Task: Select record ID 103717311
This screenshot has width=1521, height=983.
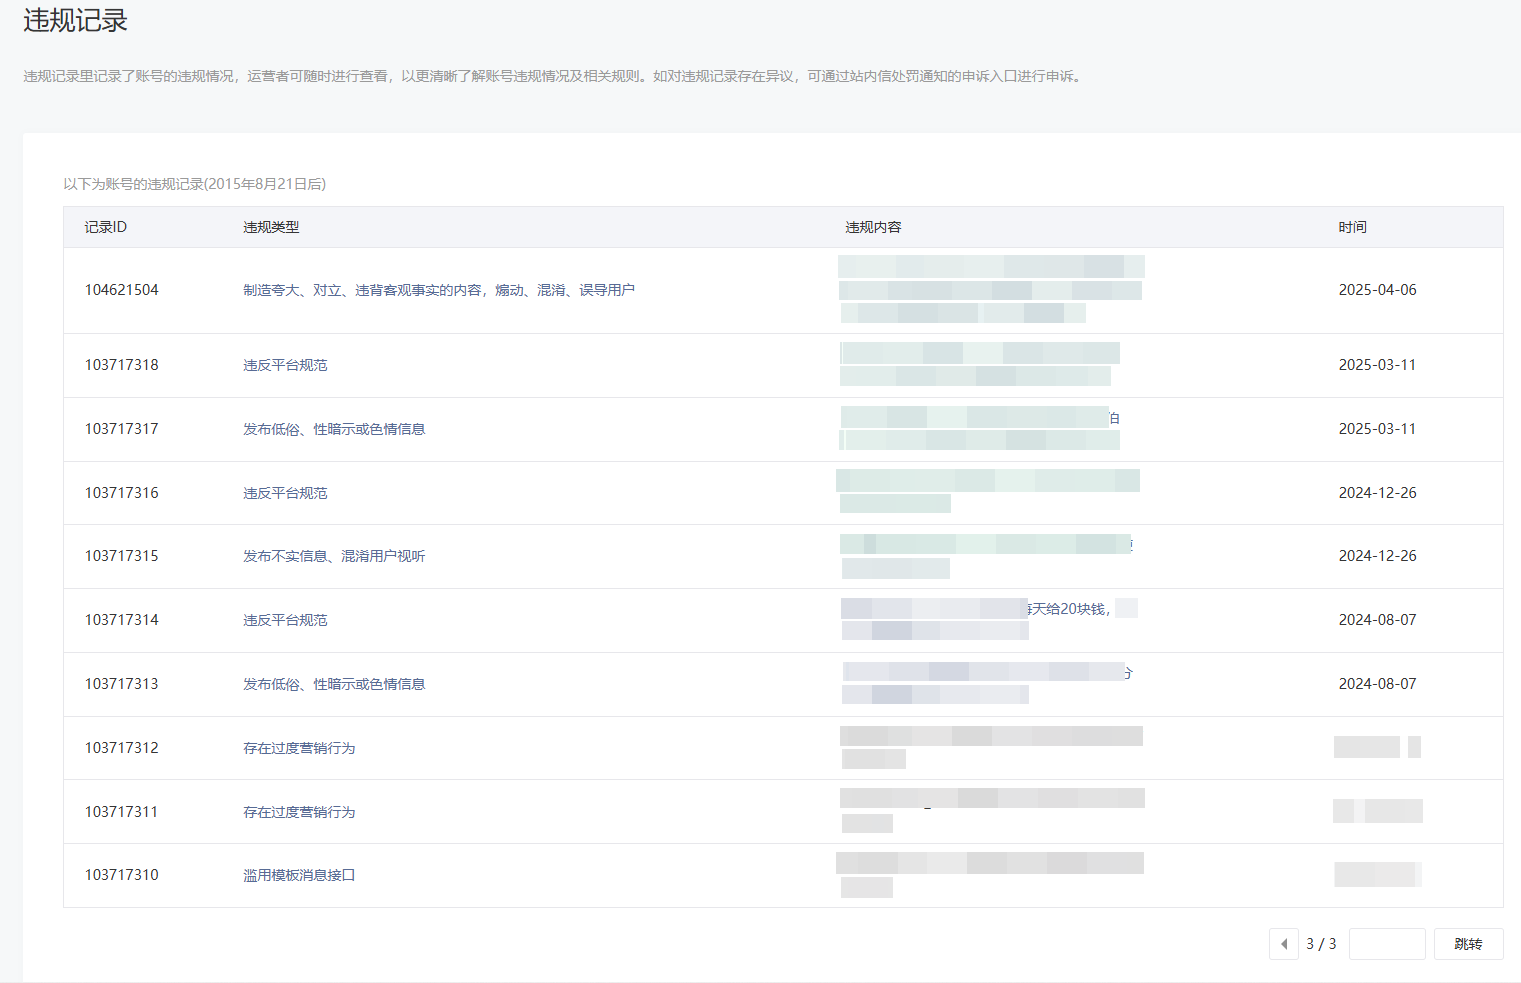Action: [x=121, y=812]
